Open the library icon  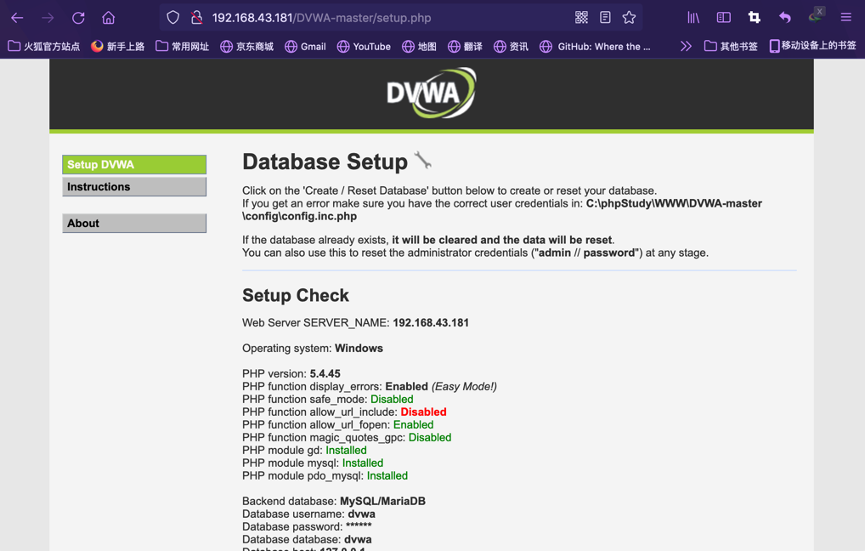coord(693,18)
